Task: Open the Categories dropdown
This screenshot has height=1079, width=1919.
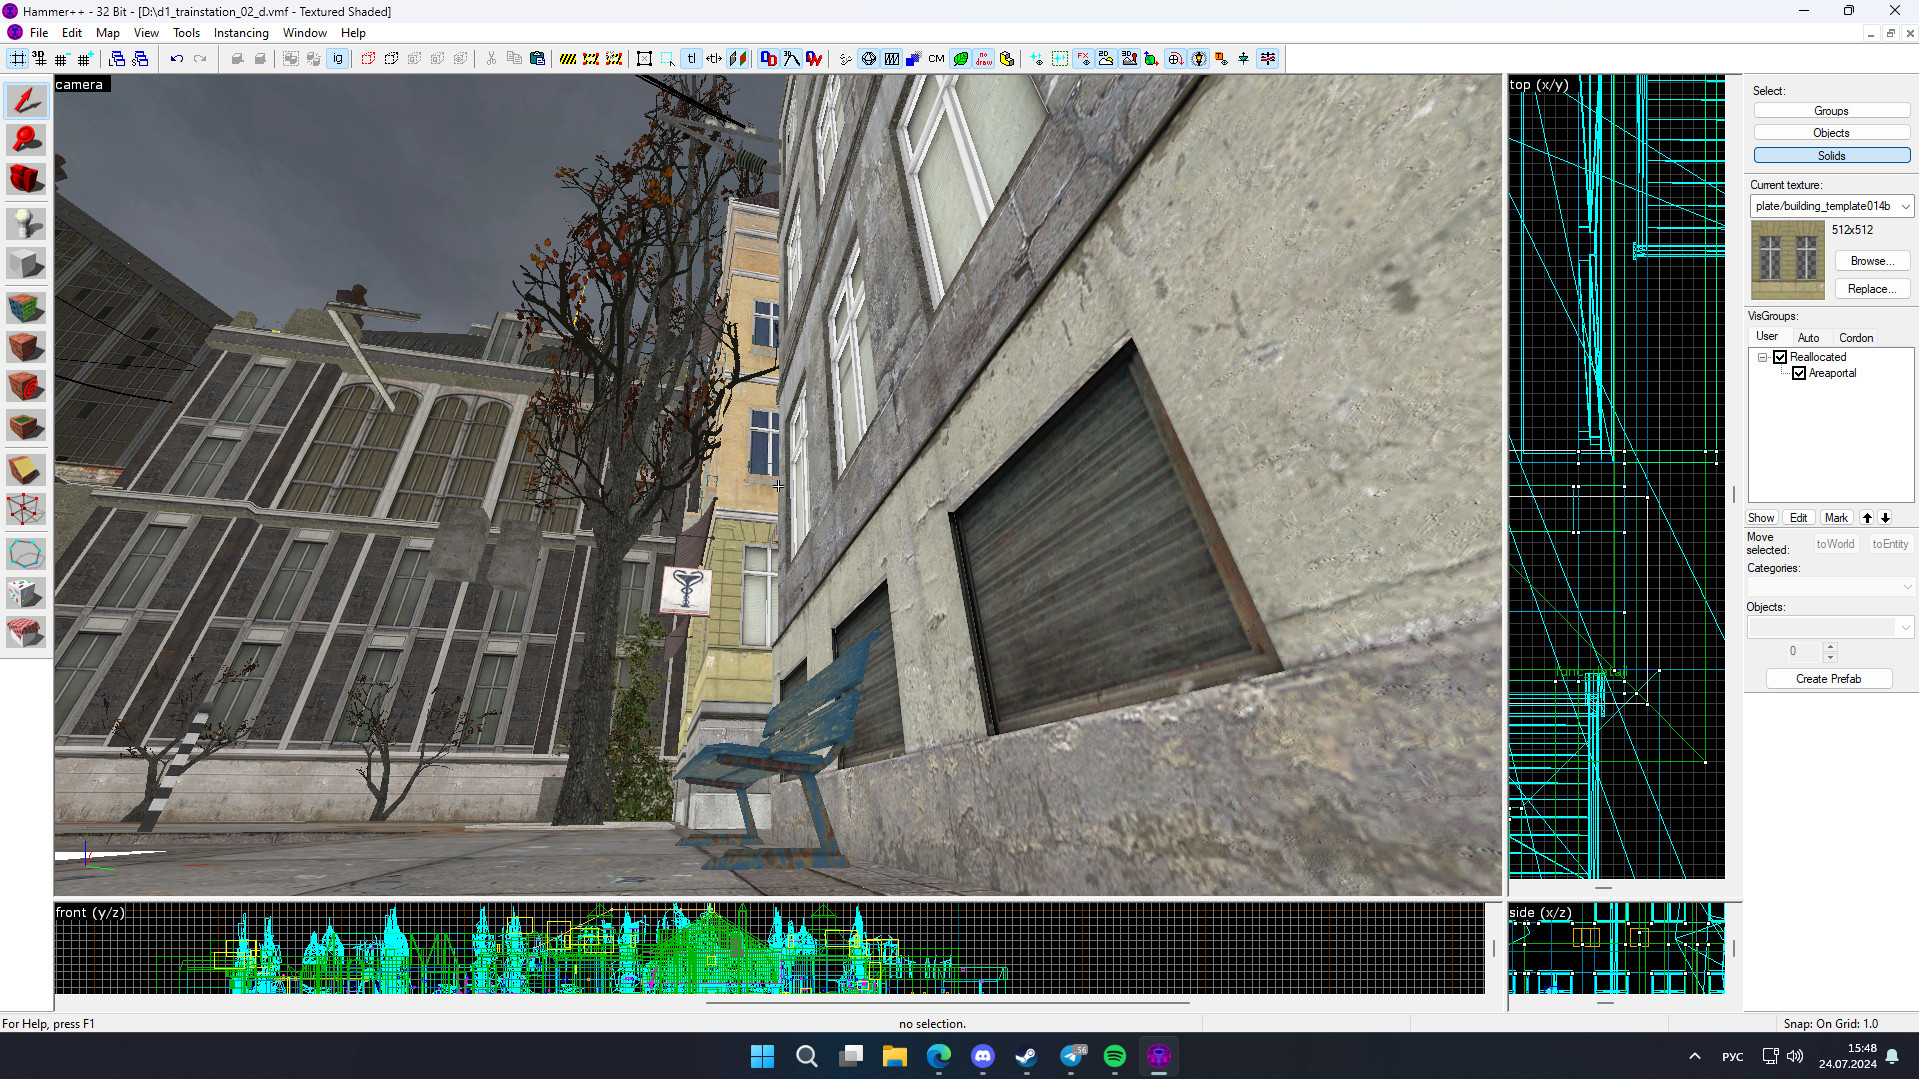Action: coord(1908,586)
